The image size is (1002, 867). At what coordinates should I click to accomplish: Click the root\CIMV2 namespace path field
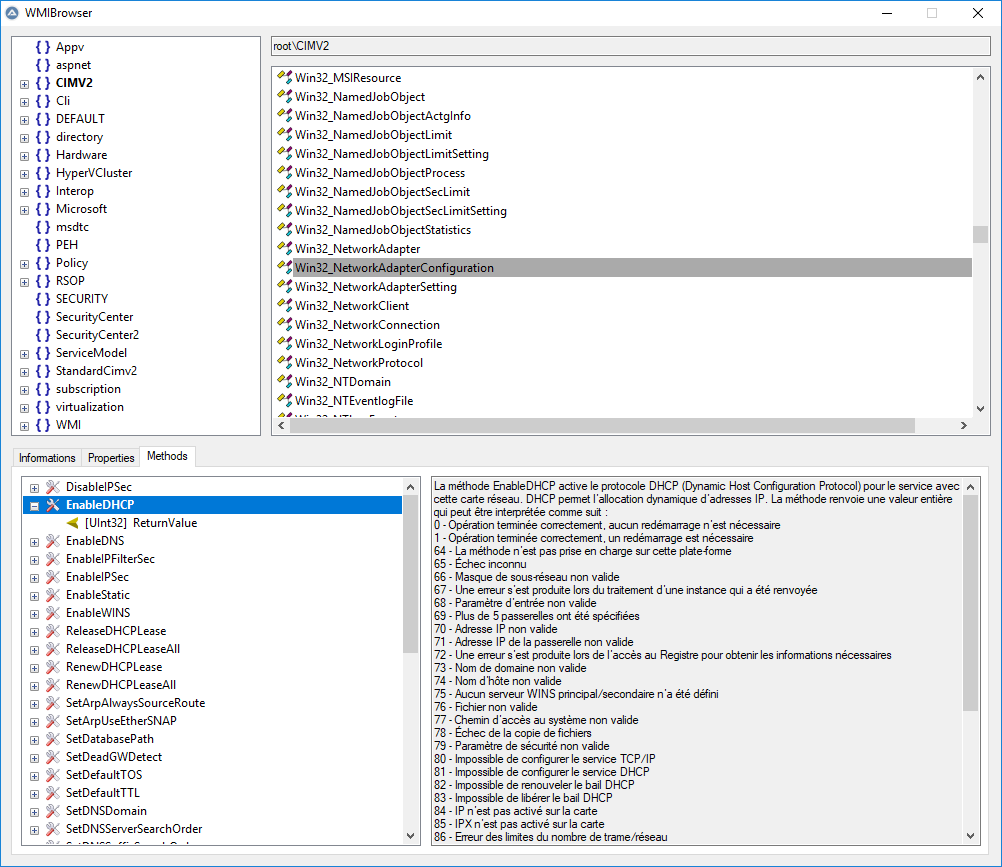(x=631, y=46)
